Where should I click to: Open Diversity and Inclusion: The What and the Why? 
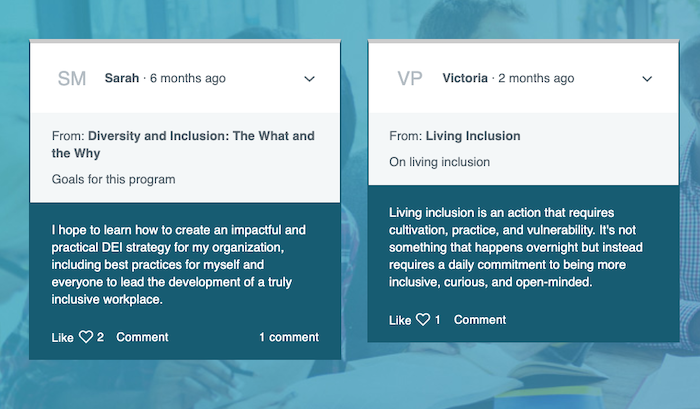point(183,144)
